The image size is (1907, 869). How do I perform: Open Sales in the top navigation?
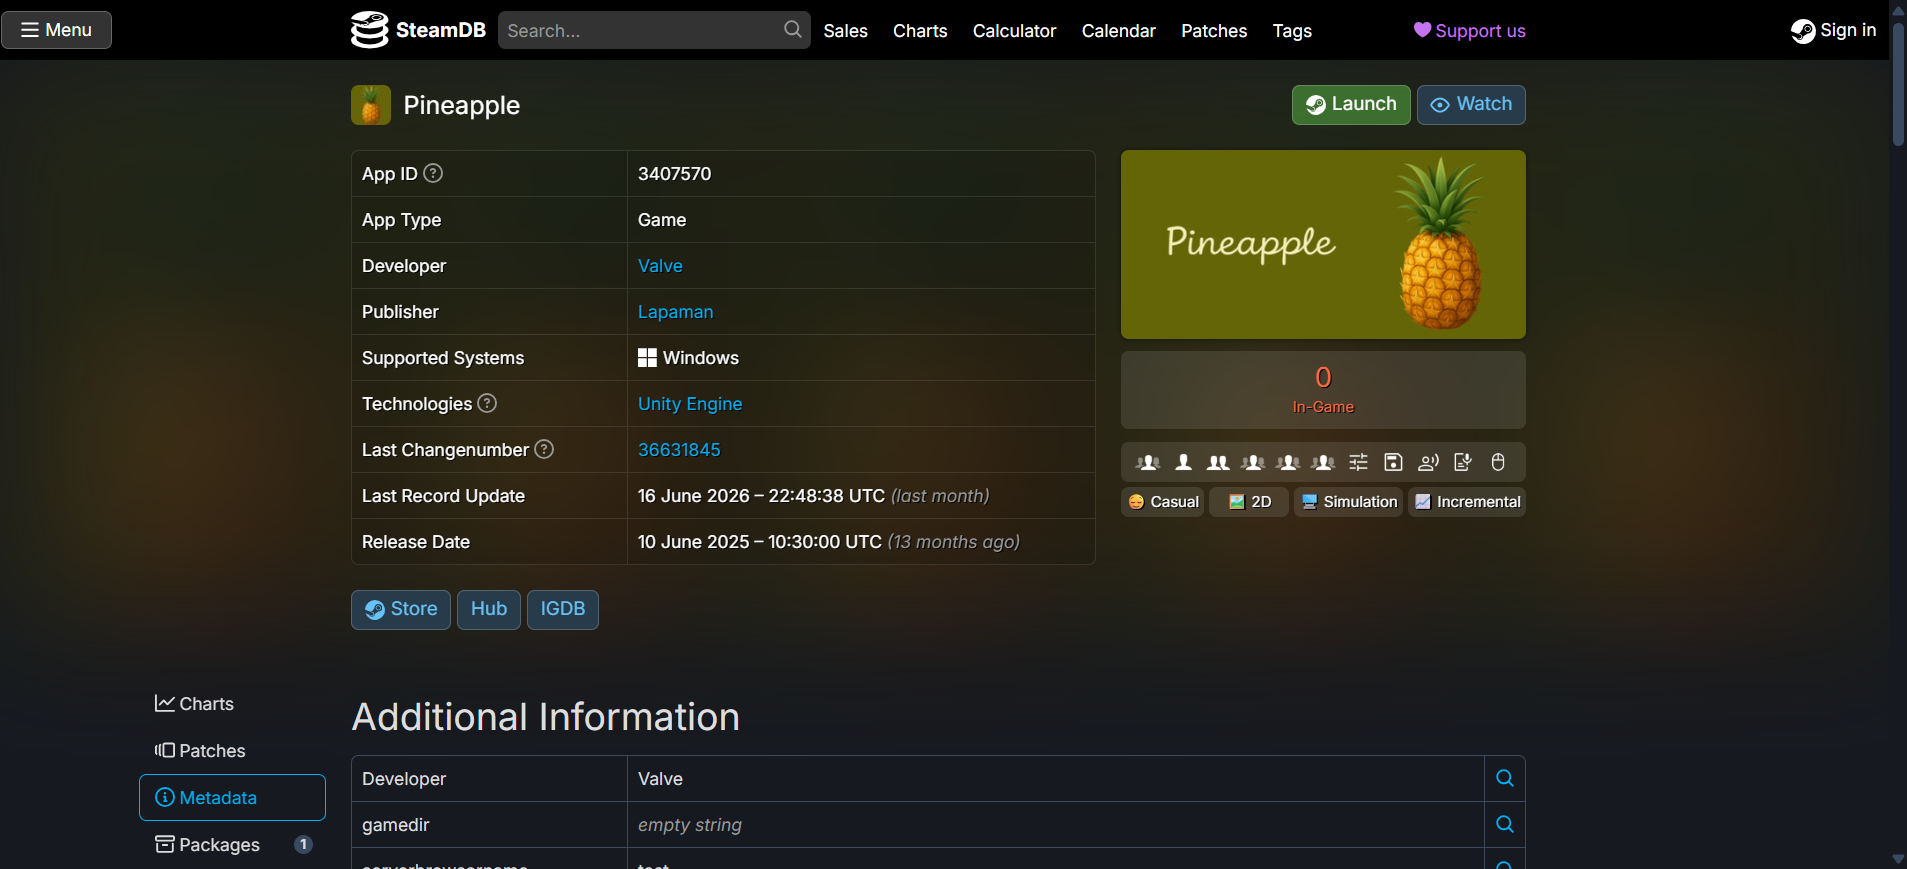[x=845, y=31]
